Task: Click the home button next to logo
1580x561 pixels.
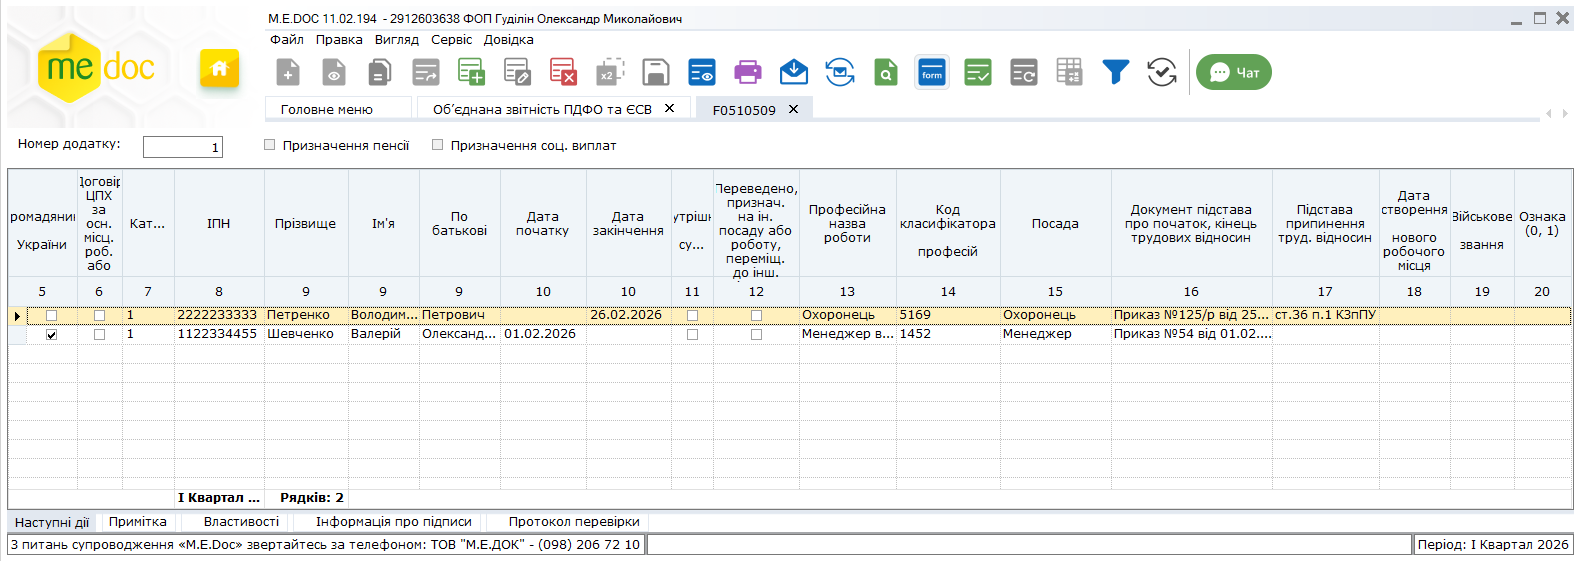Action: (219, 69)
